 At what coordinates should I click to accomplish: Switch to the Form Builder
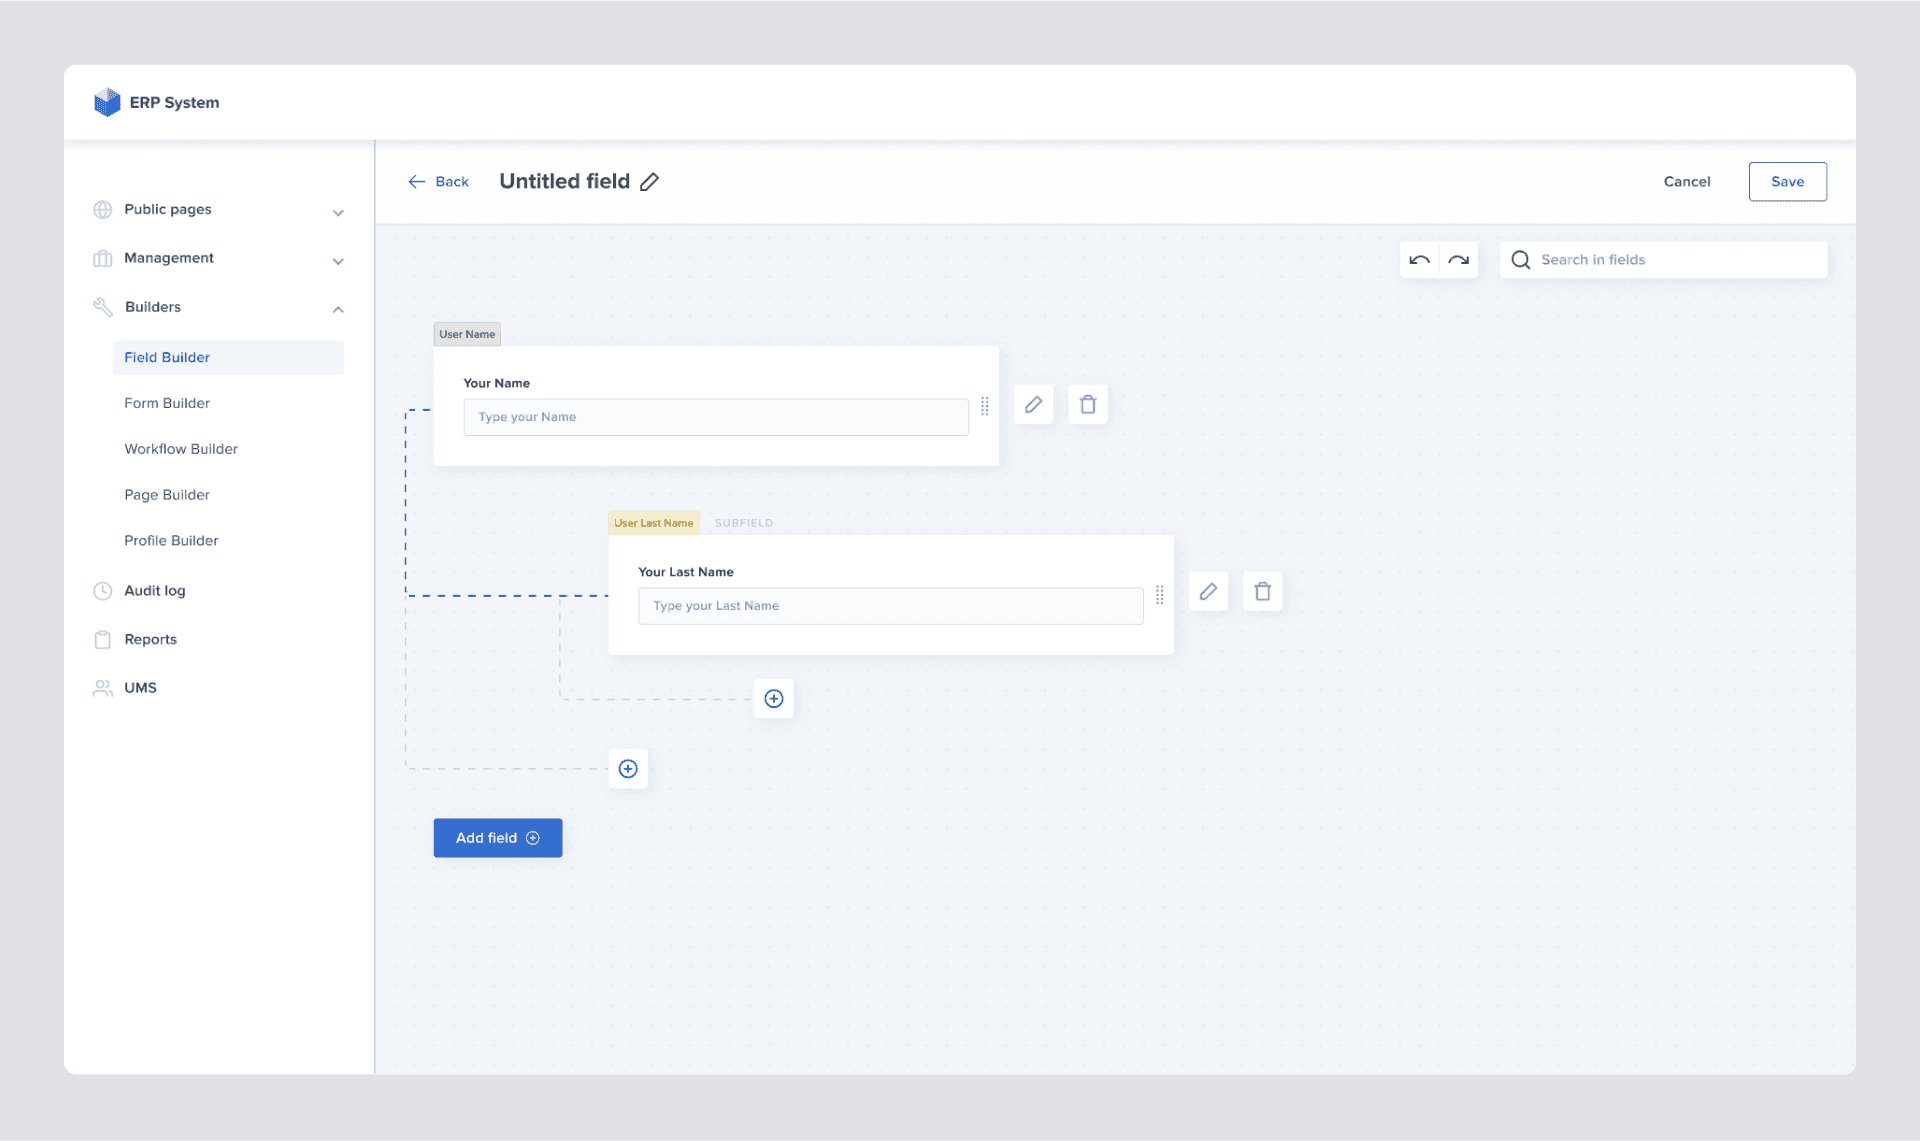167,403
